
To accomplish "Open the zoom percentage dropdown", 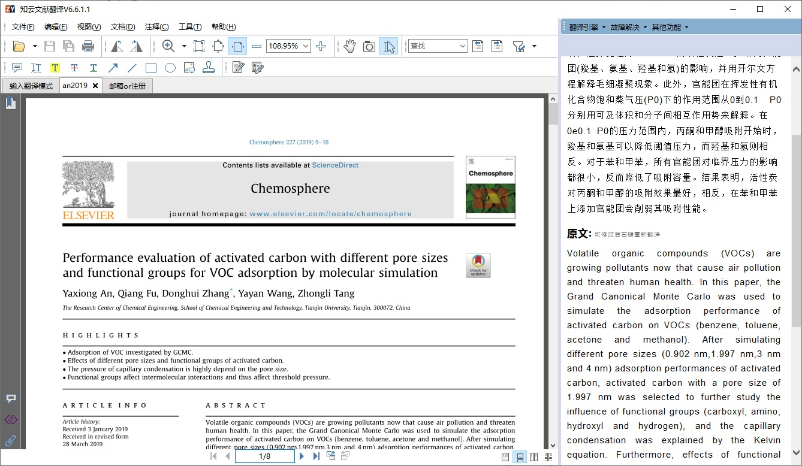I will click(x=306, y=46).
